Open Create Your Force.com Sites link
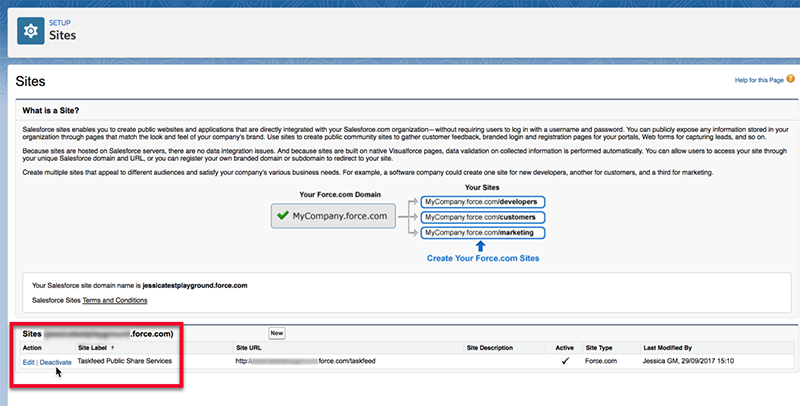The width and height of the screenshot is (800, 410). pyautogui.click(x=483, y=258)
